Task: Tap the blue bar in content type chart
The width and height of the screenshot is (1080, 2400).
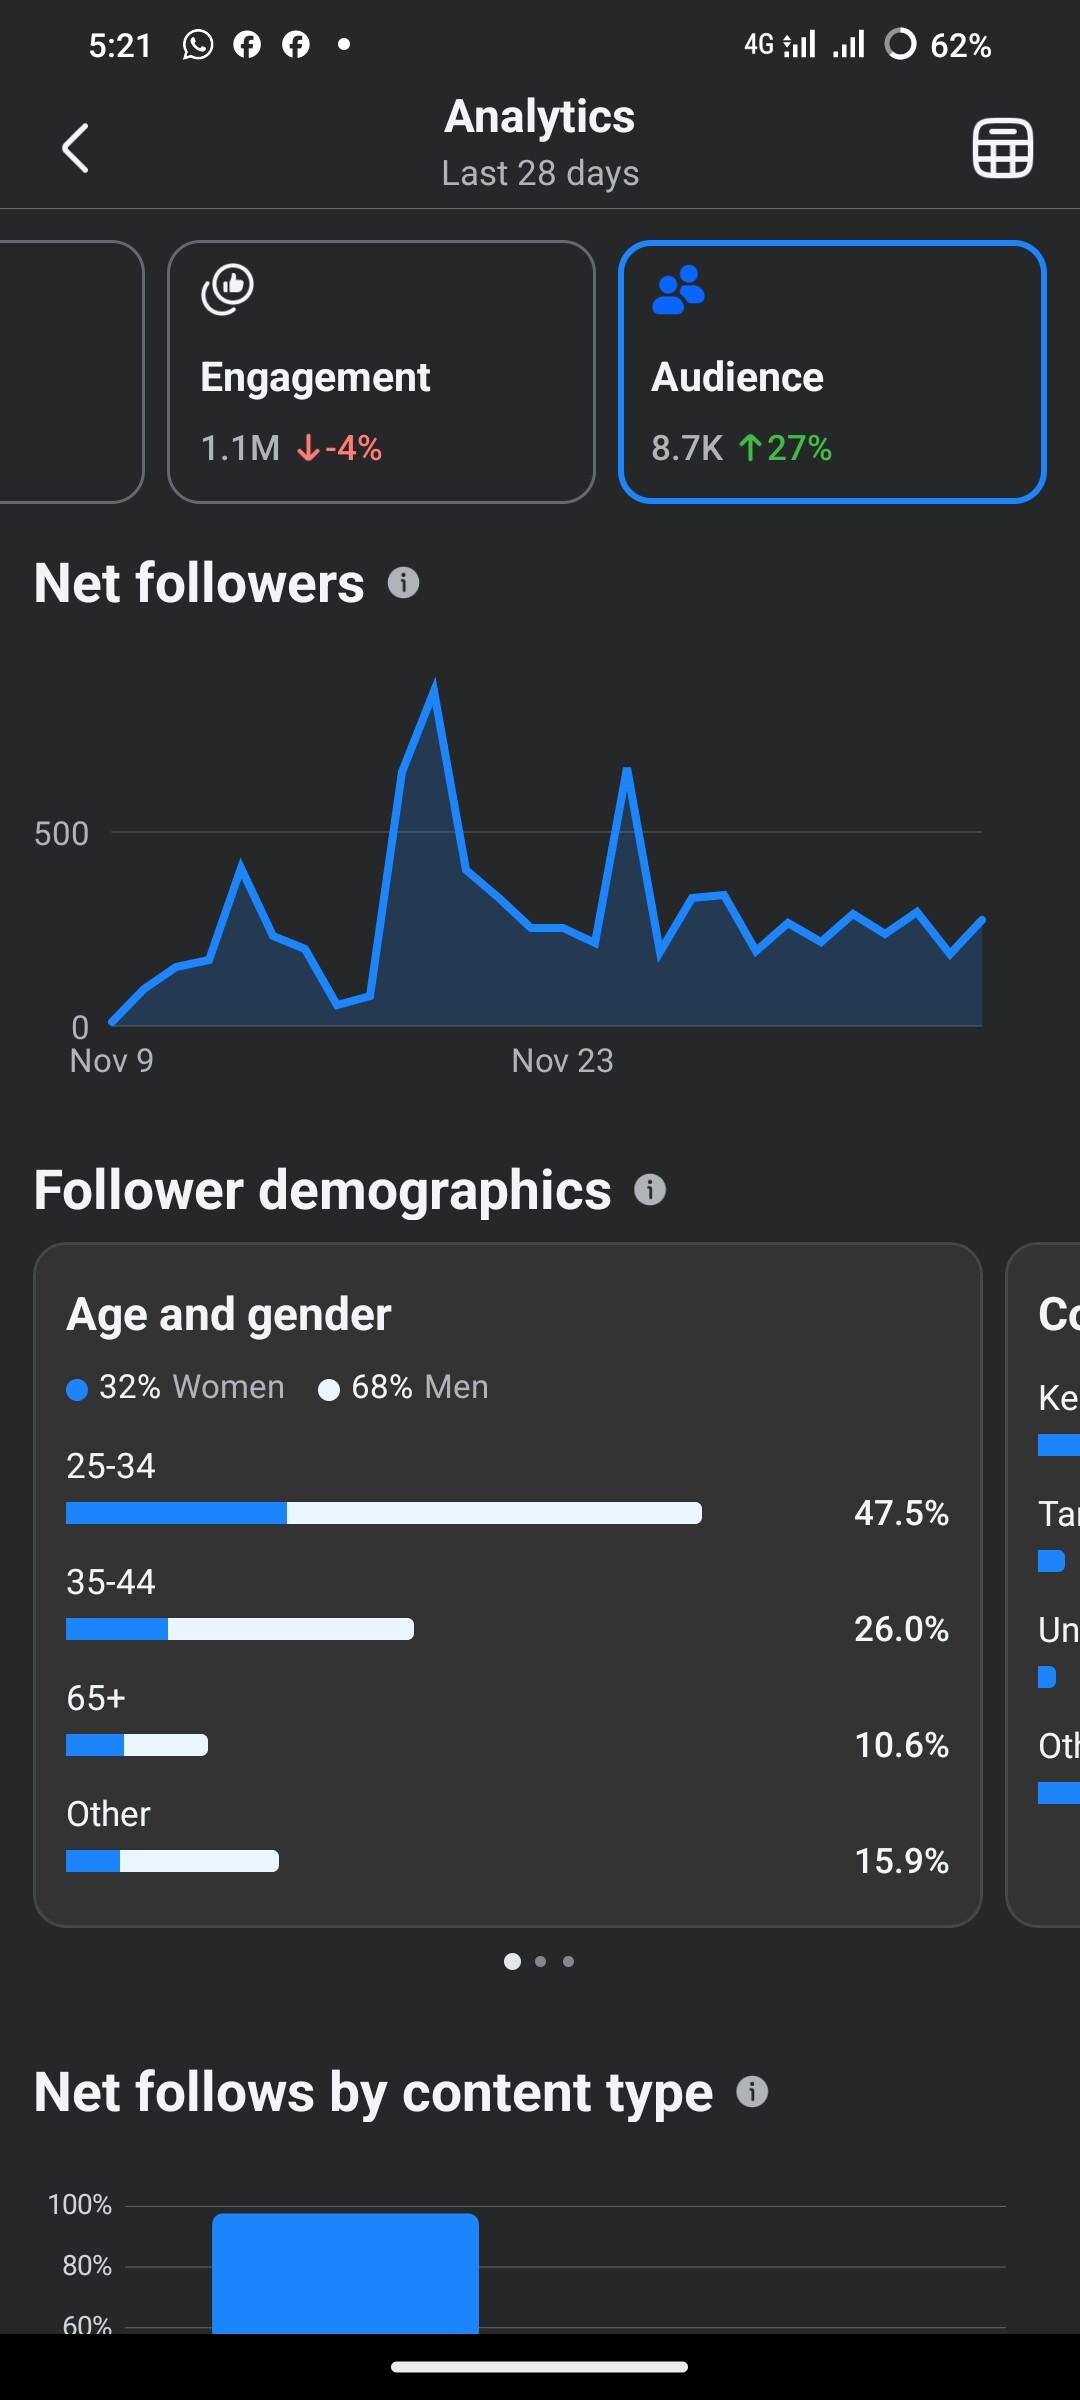Action: pos(345,2273)
